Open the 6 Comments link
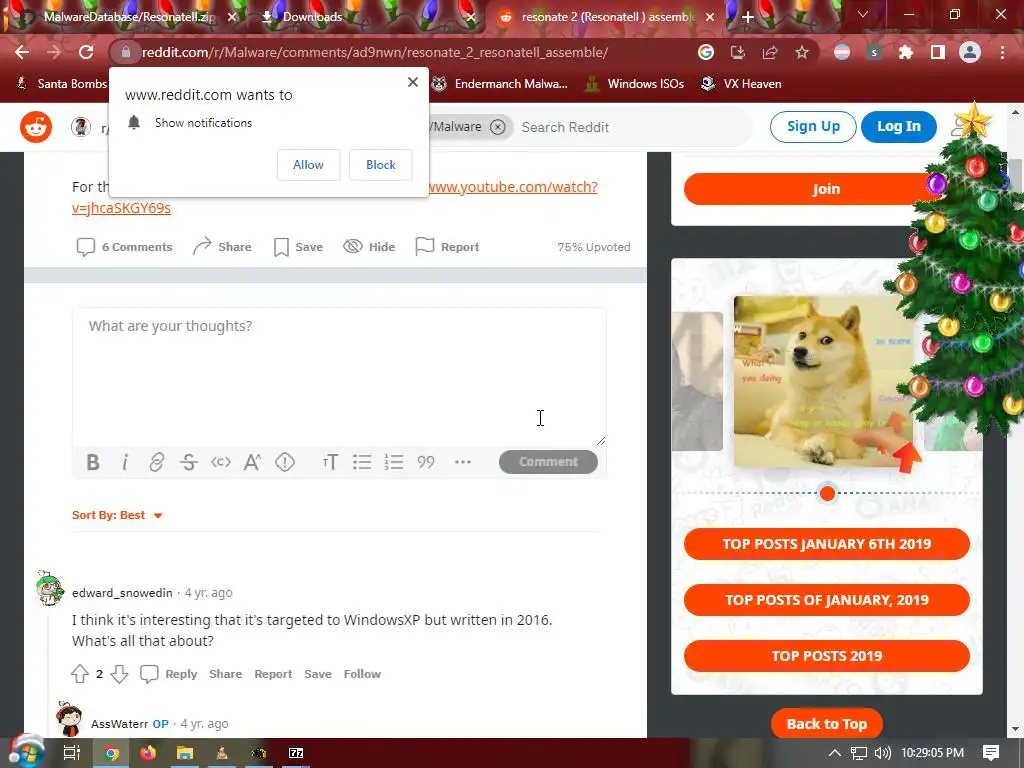 [124, 247]
